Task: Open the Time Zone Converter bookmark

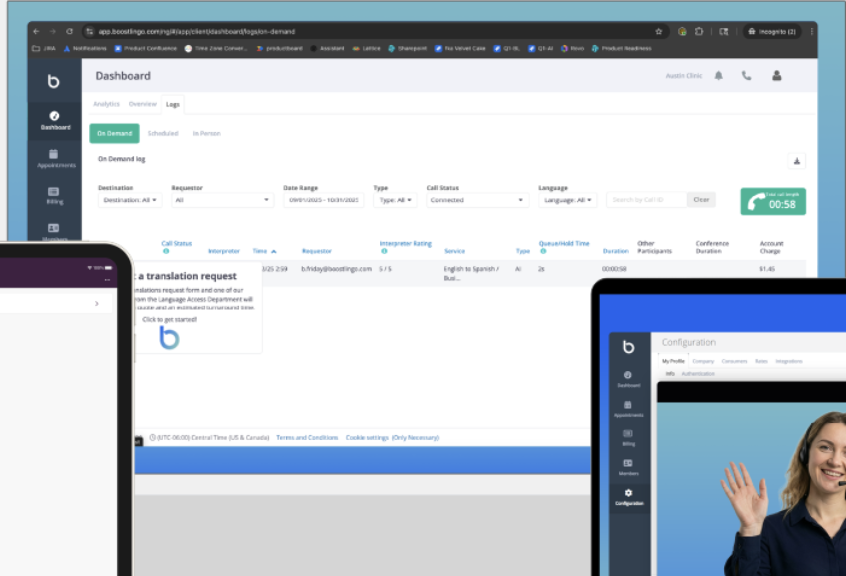Action: 216,49
